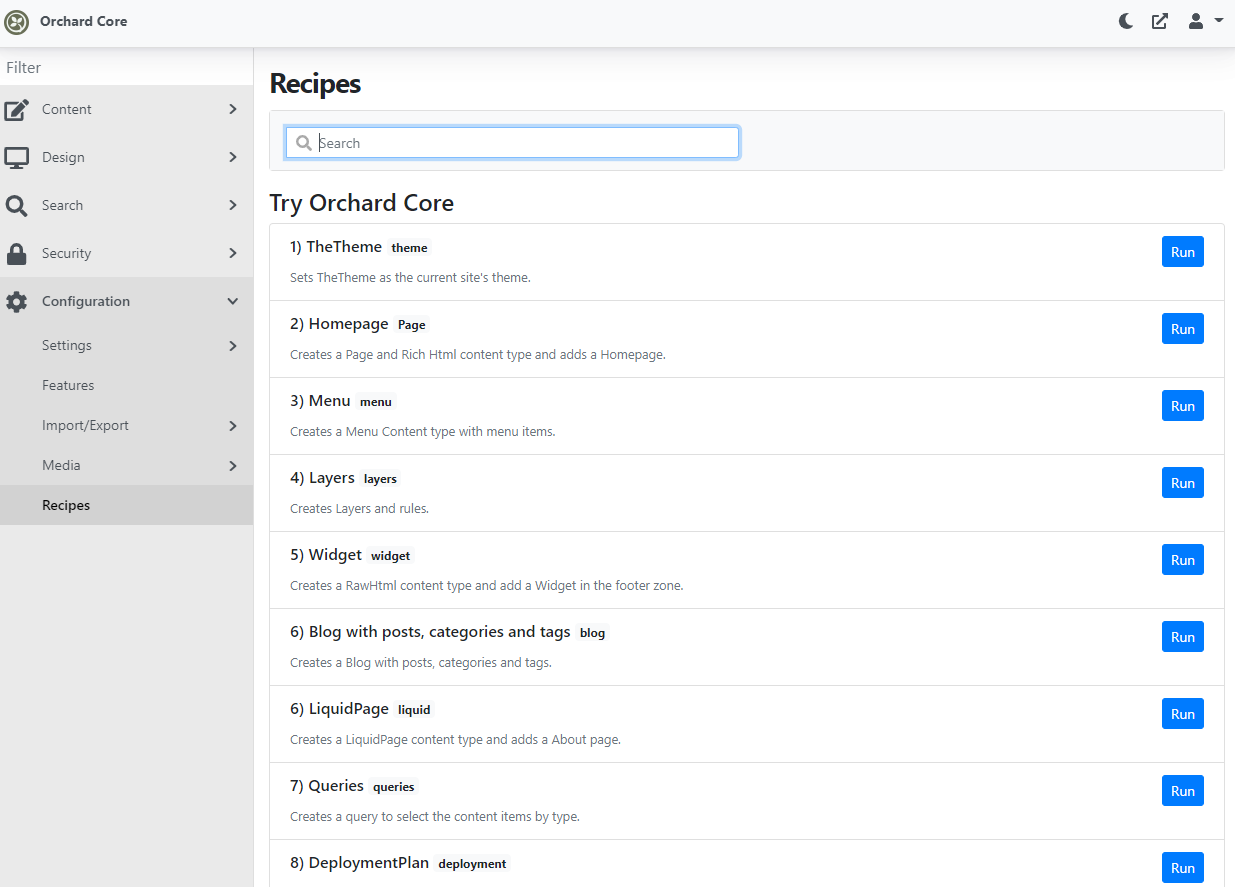Toggle dark mode moon icon
This screenshot has width=1235, height=887.
(x=1126, y=21)
